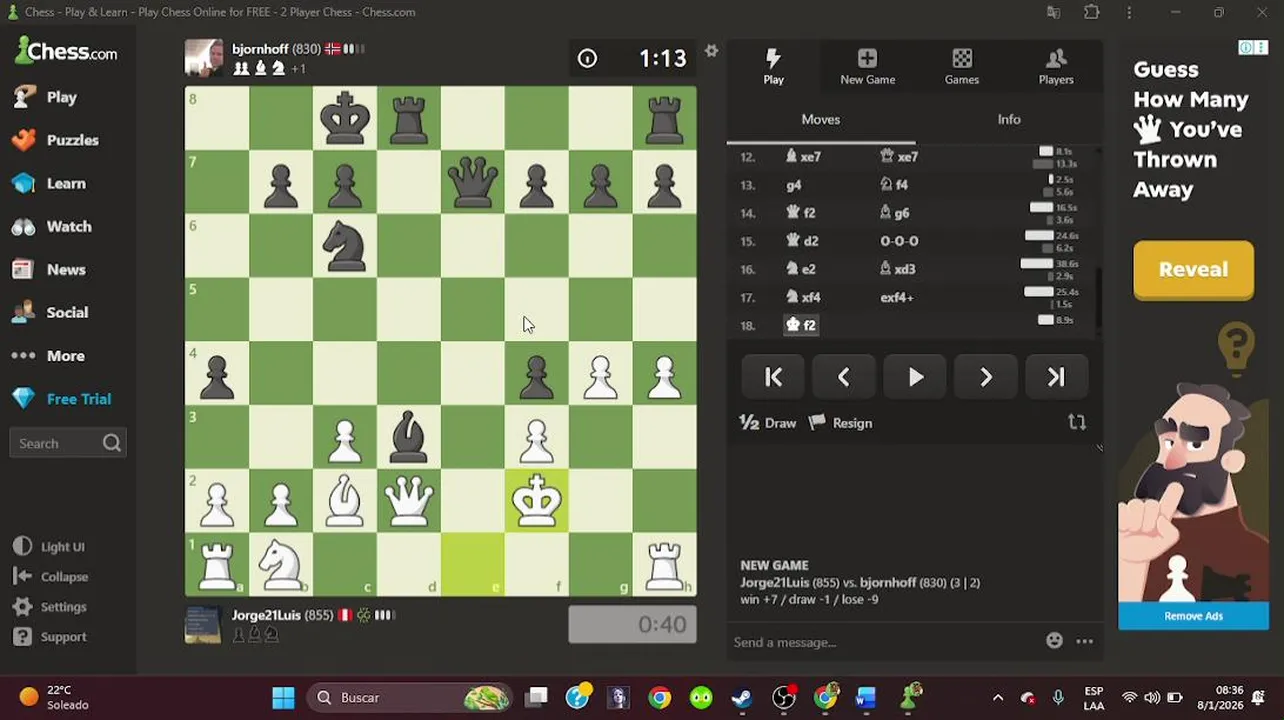Image resolution: width=1284 pixels, height=720 pixels.
Task: Select the Info subtab
Action: click(1009, 119)
